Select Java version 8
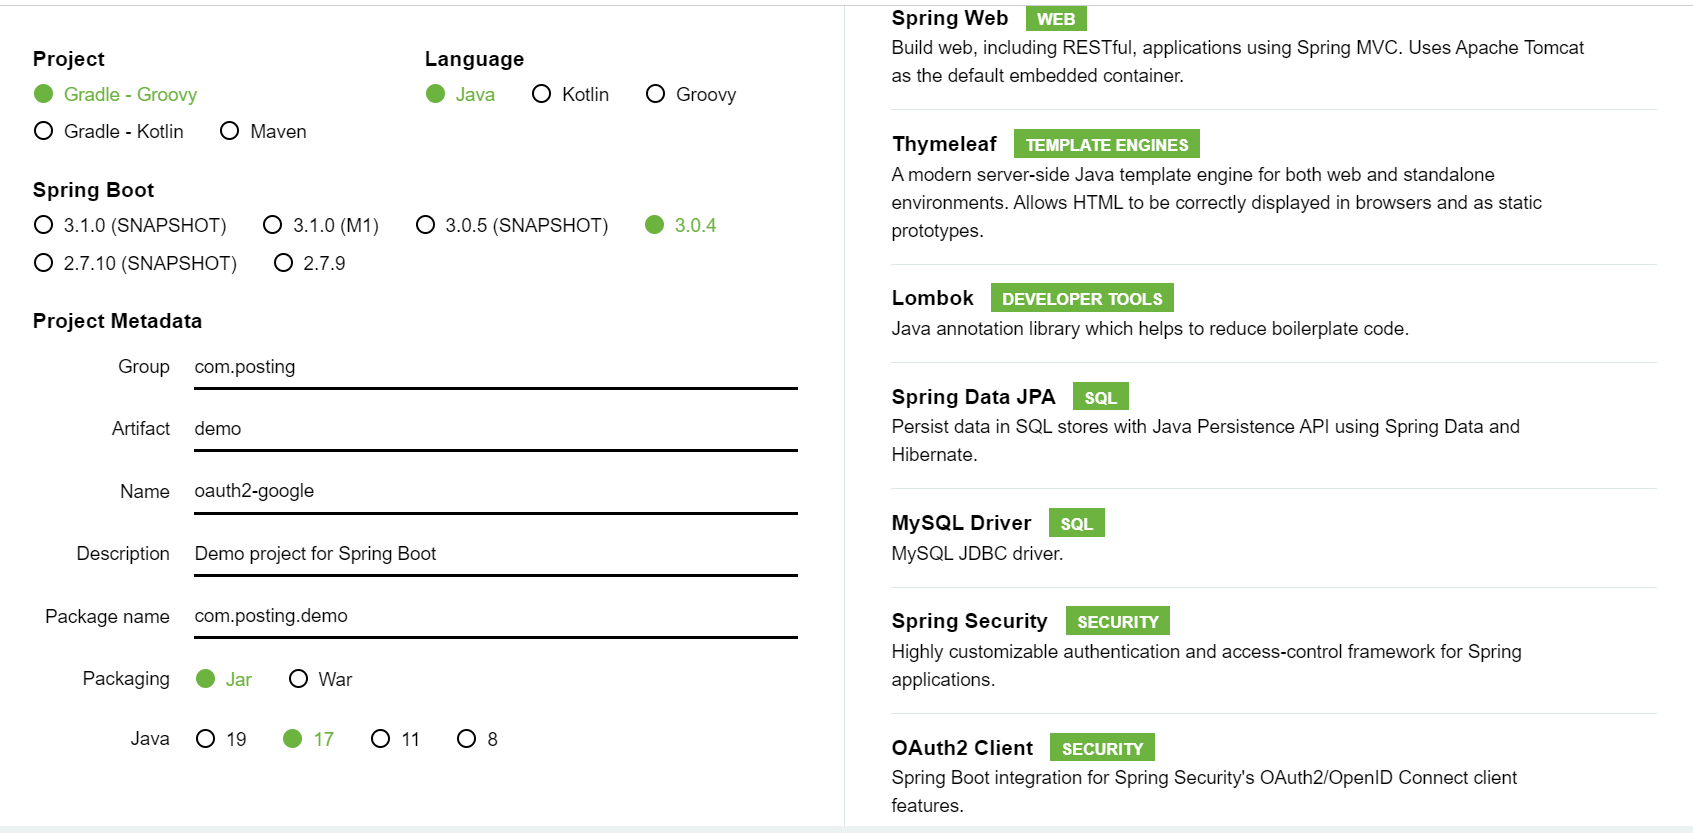The width and height of the screenshot is (1693, 833). point(477,739)
